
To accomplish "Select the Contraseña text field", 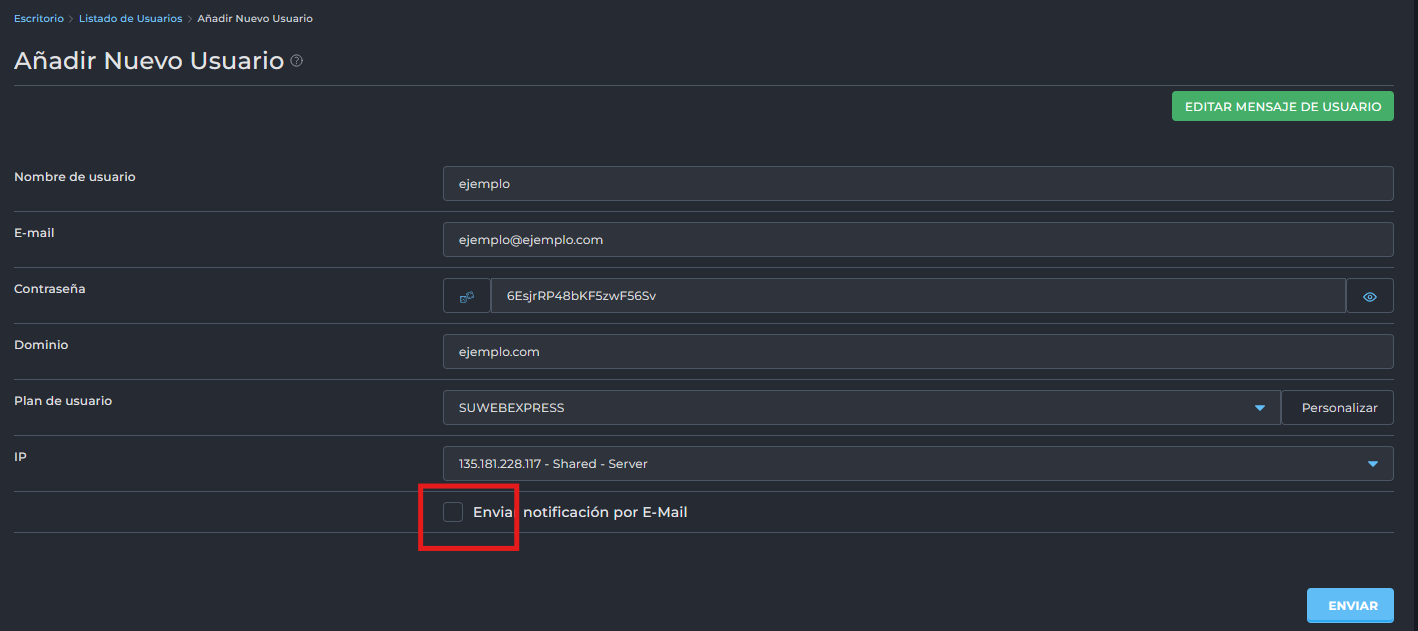I will 917,296.
